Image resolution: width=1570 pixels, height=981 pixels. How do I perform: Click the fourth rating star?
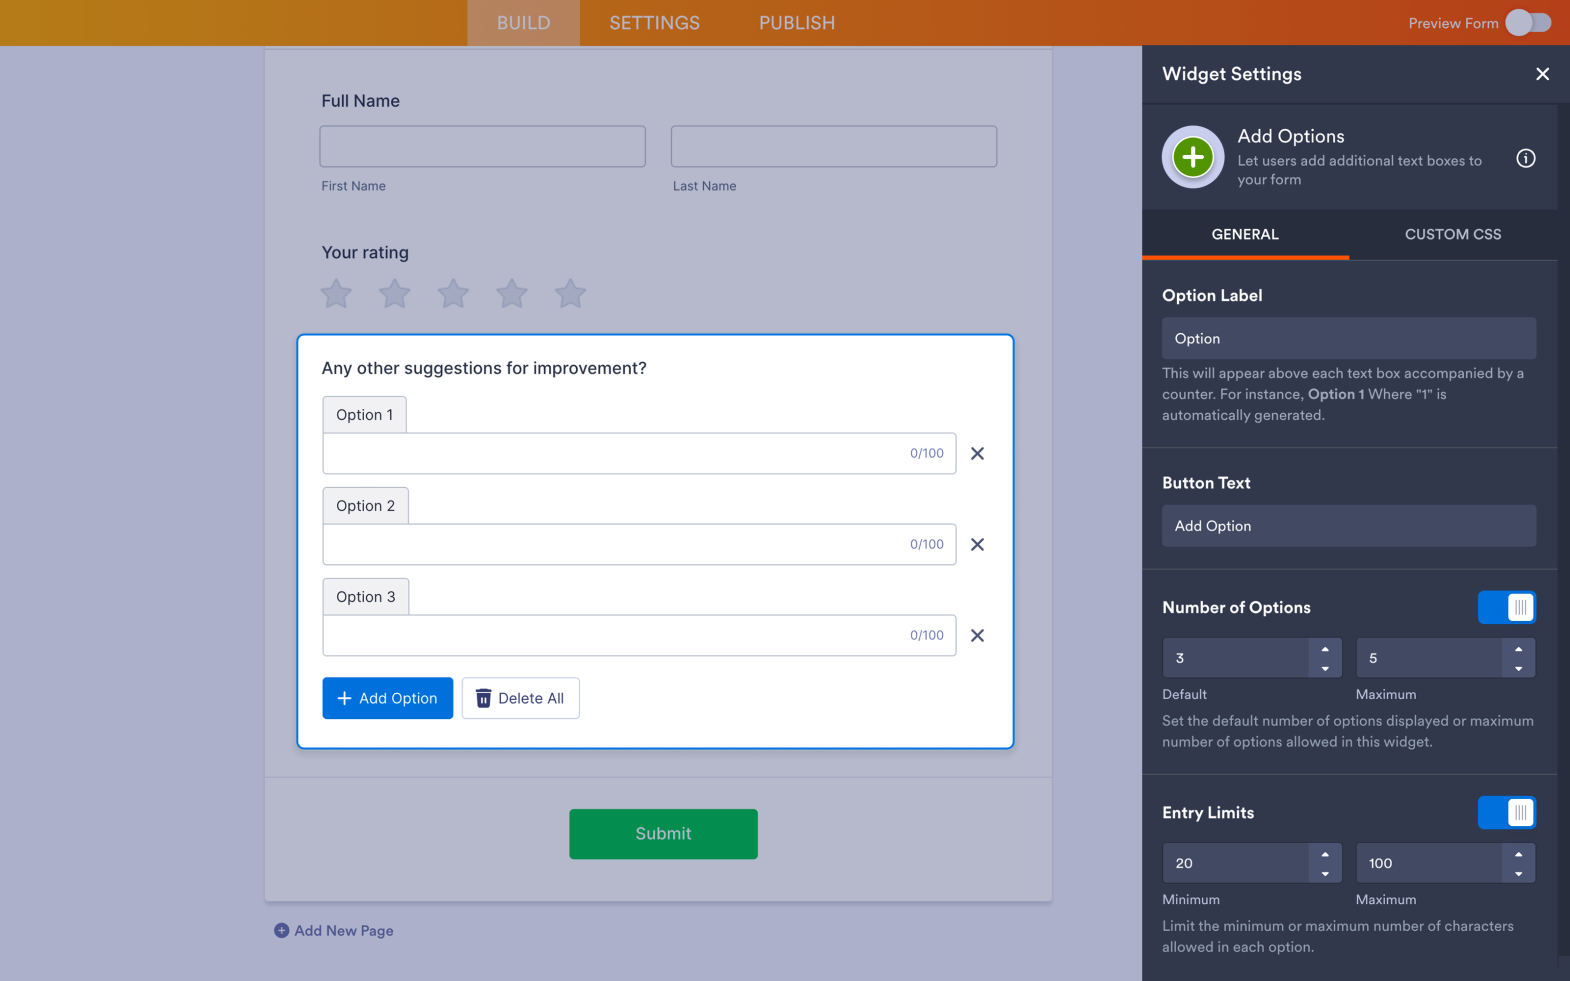(512, 294)
